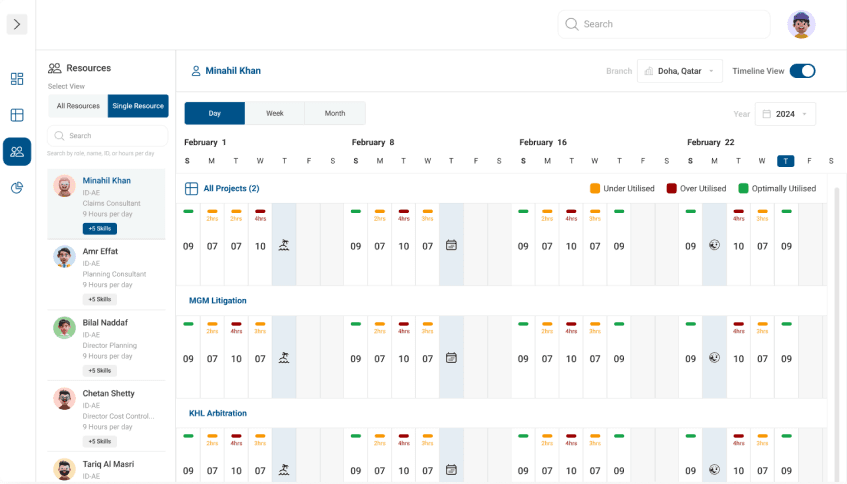Open the Year dropdown showing 2024
Image resolution: width=847 pixels, height=484 pixels.
(x=785, y=114)
